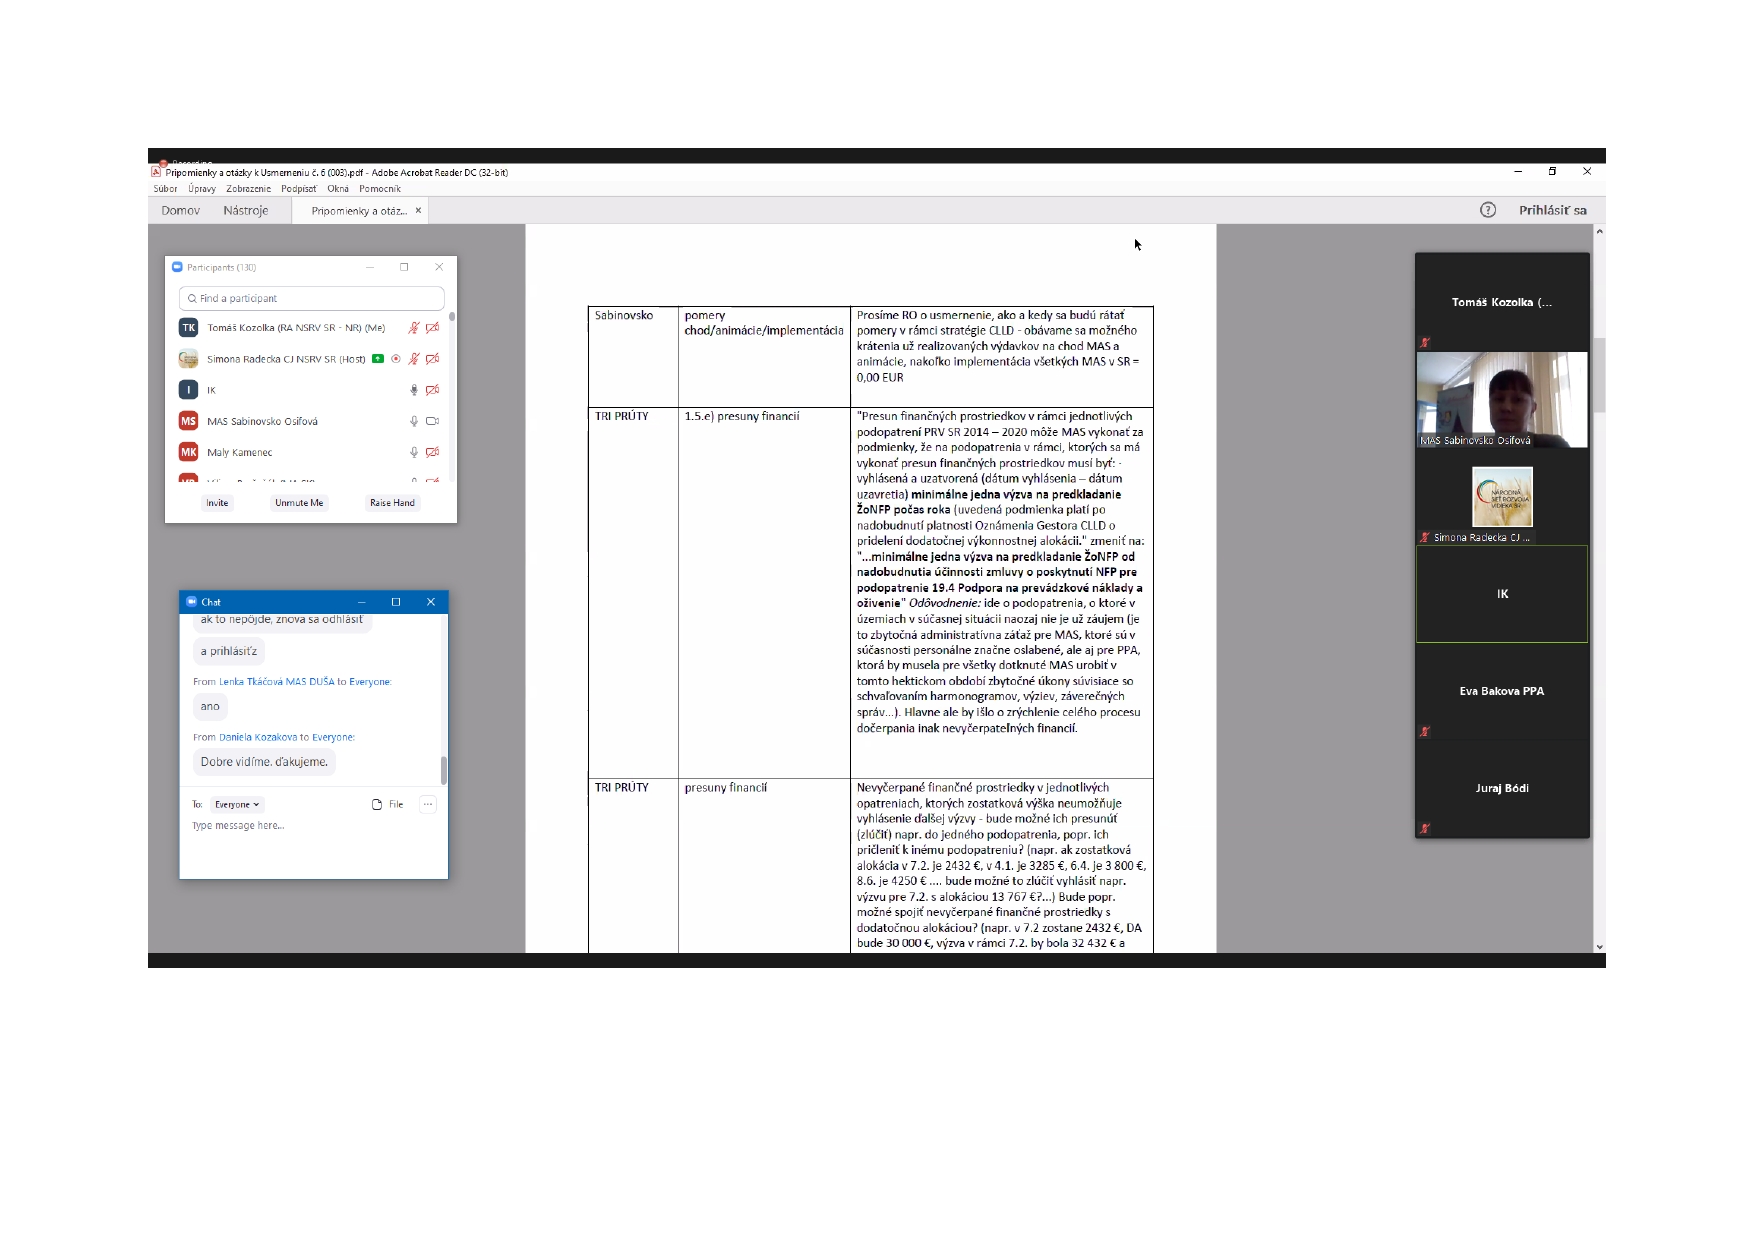The width and height of the screenshot is (1754, 1240).
Task: Minimize the Chat window
Action: (x=361, y=602)
